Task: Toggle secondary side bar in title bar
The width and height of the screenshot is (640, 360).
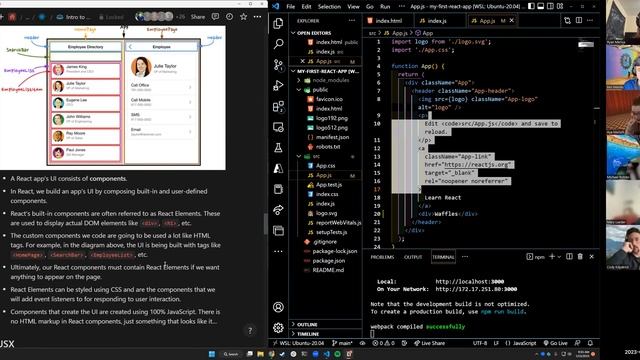Action: [x=551, y=7]
